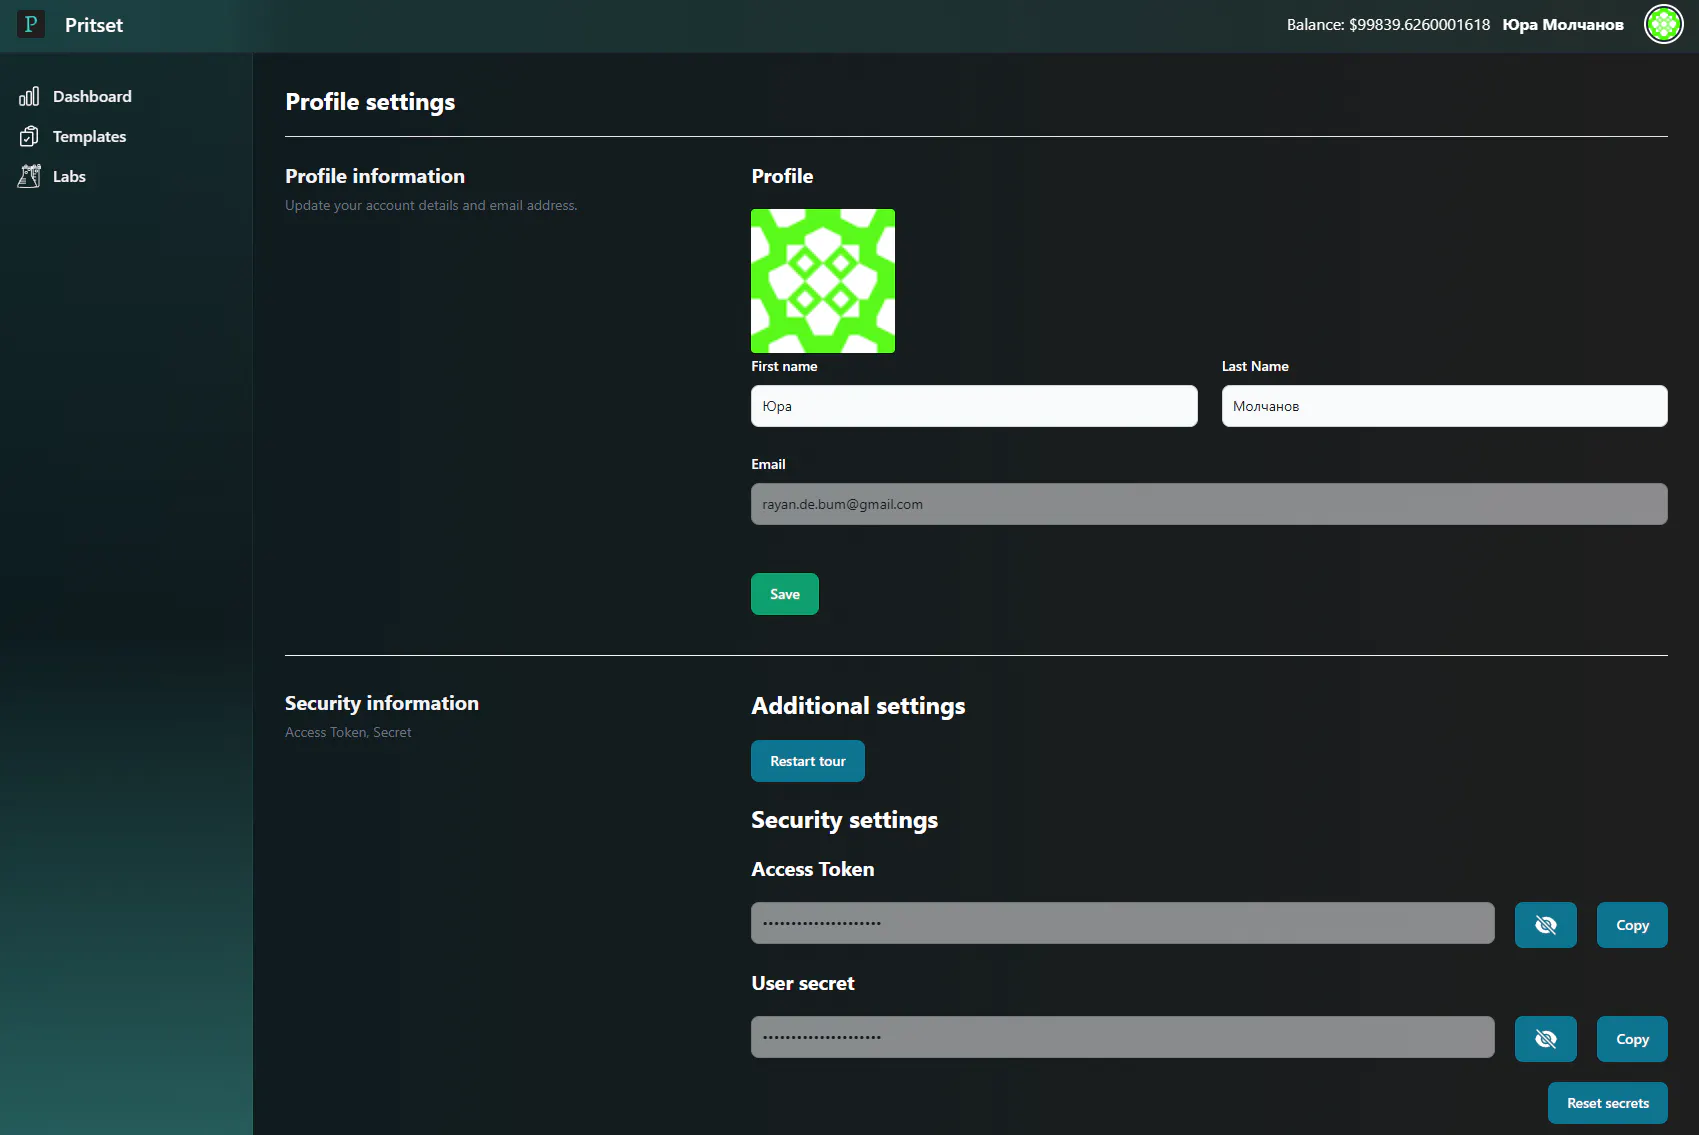Viewport: 1699px width, 1135px height.
Task: Click the 'First name' field label
Action: pyautogui.click(x=784, y=366)
